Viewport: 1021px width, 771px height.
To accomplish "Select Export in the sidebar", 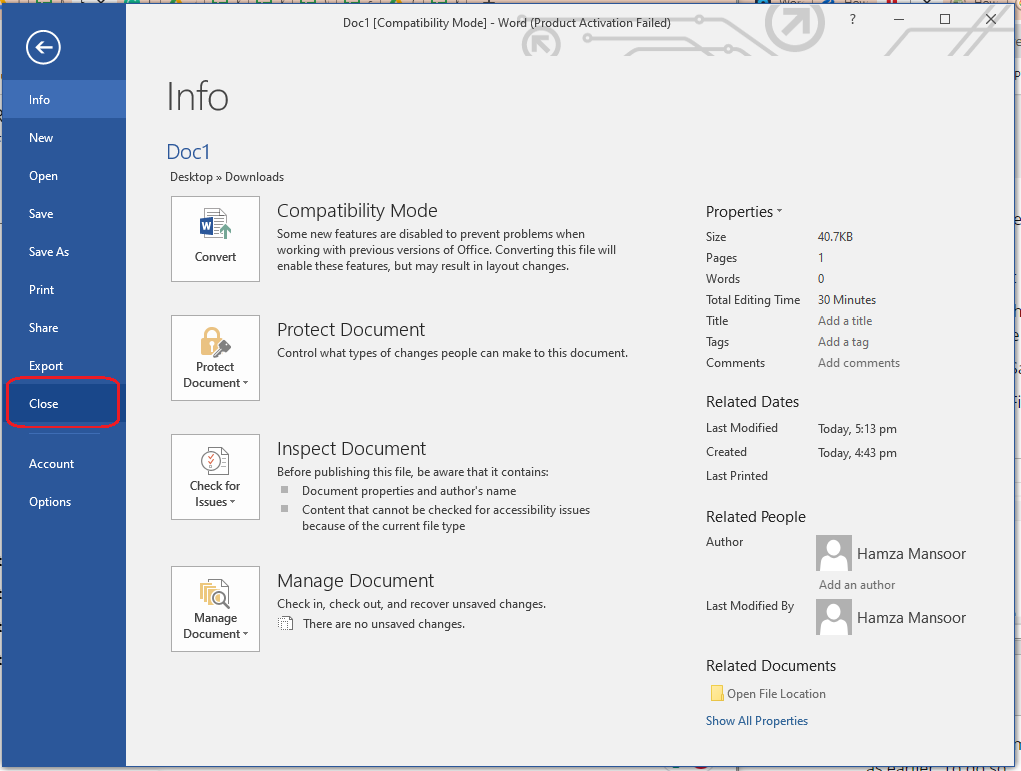I will 63,365.
